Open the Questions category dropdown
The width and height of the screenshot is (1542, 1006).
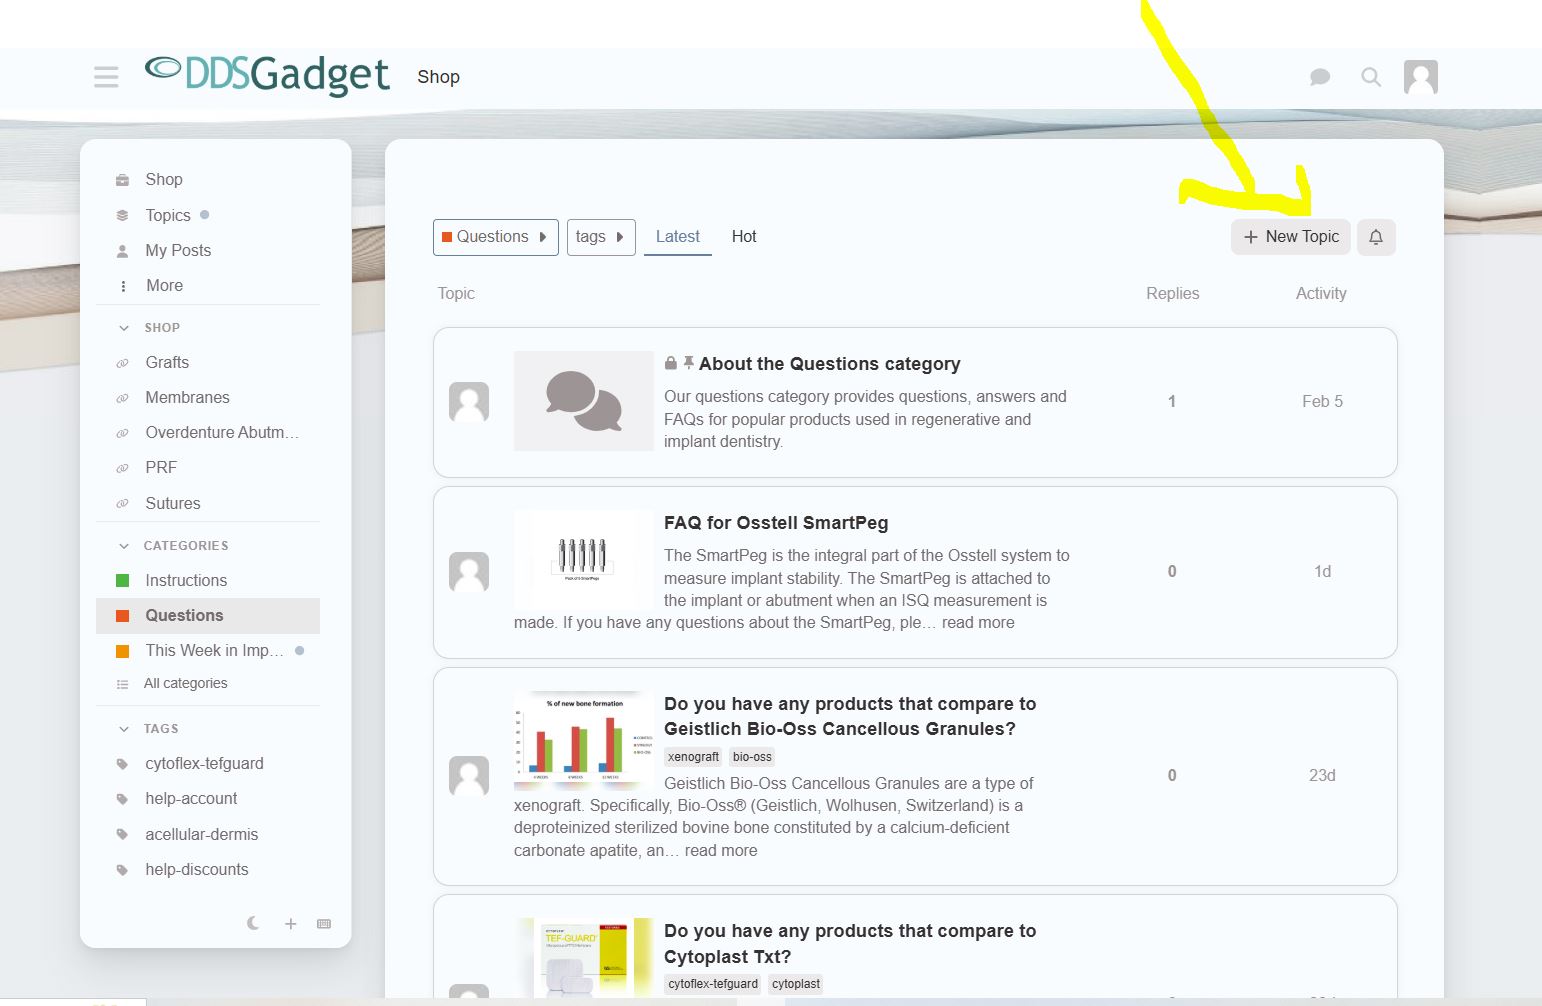pyautogui.click(x=496, y=237)
